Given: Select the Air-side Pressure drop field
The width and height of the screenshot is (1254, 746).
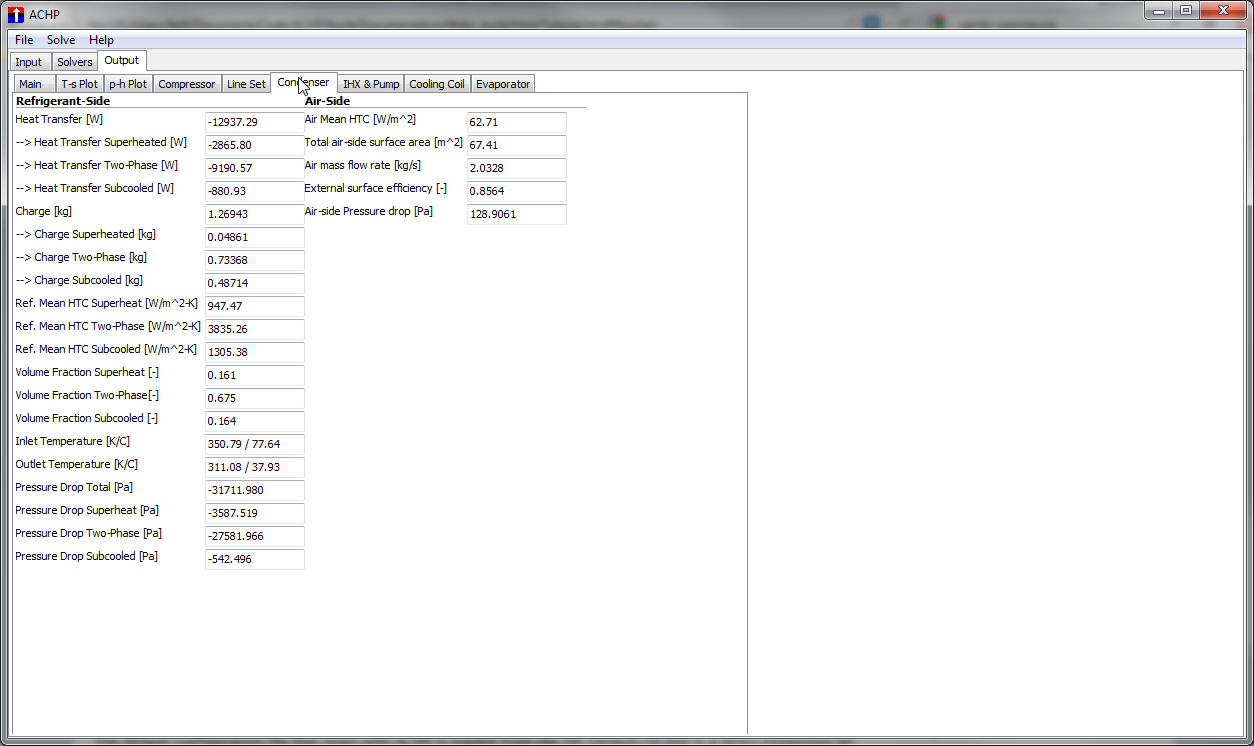Looking at the screenshot, I should click(516, 214).
